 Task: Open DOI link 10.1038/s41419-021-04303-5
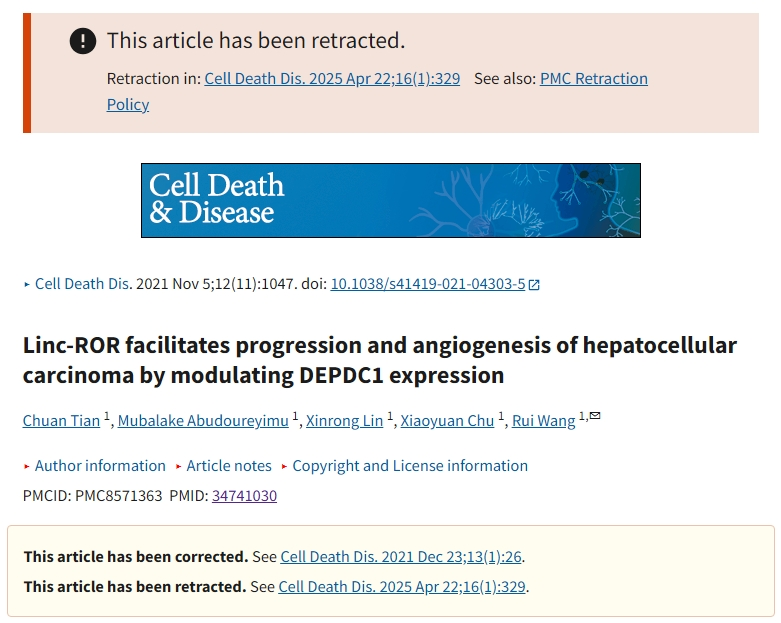point(428,284)
